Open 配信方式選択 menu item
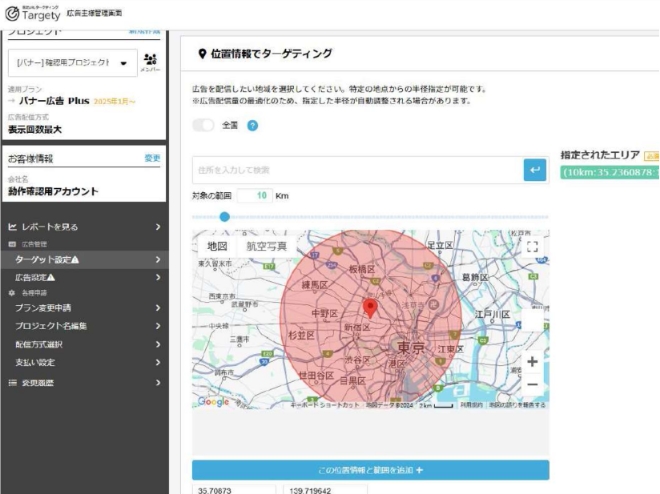The height and width of the screenshot is (494, 660). point(84,344)
